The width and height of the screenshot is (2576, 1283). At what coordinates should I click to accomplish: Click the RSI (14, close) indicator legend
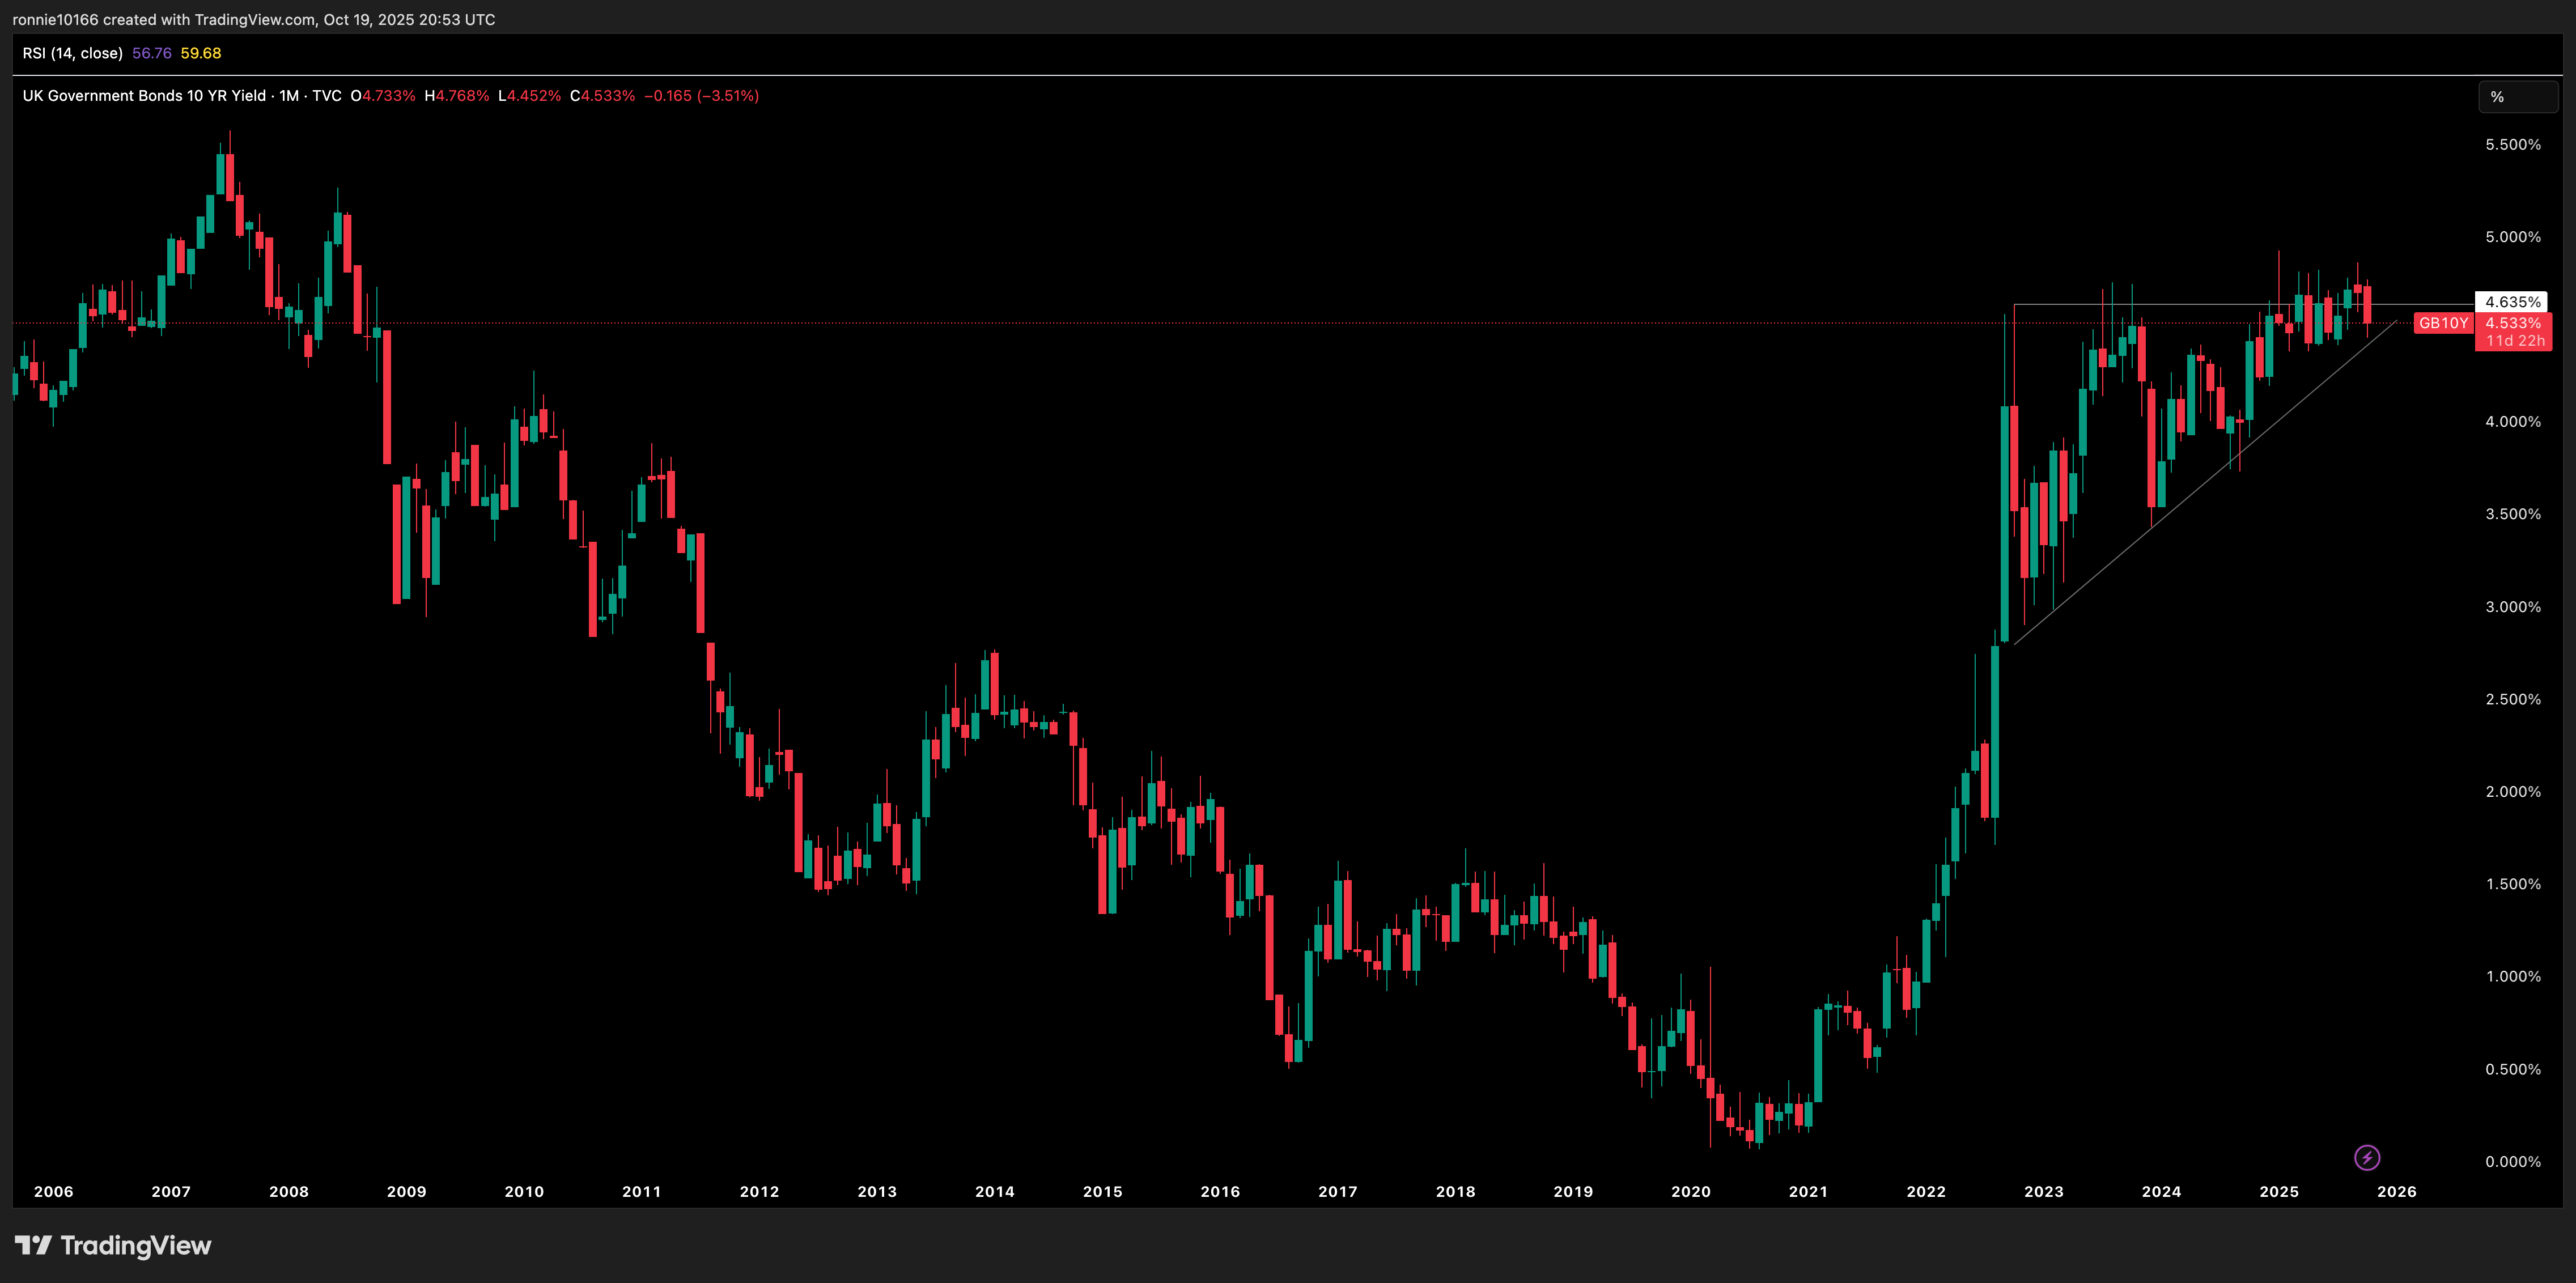73,53
